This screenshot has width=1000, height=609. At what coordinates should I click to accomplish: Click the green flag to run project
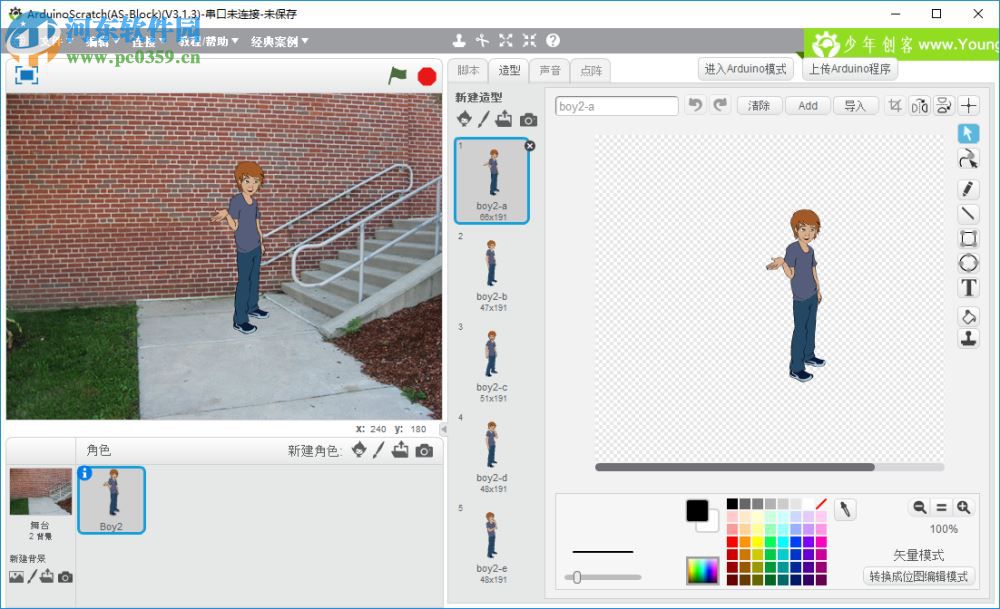(x=398, y=75)
